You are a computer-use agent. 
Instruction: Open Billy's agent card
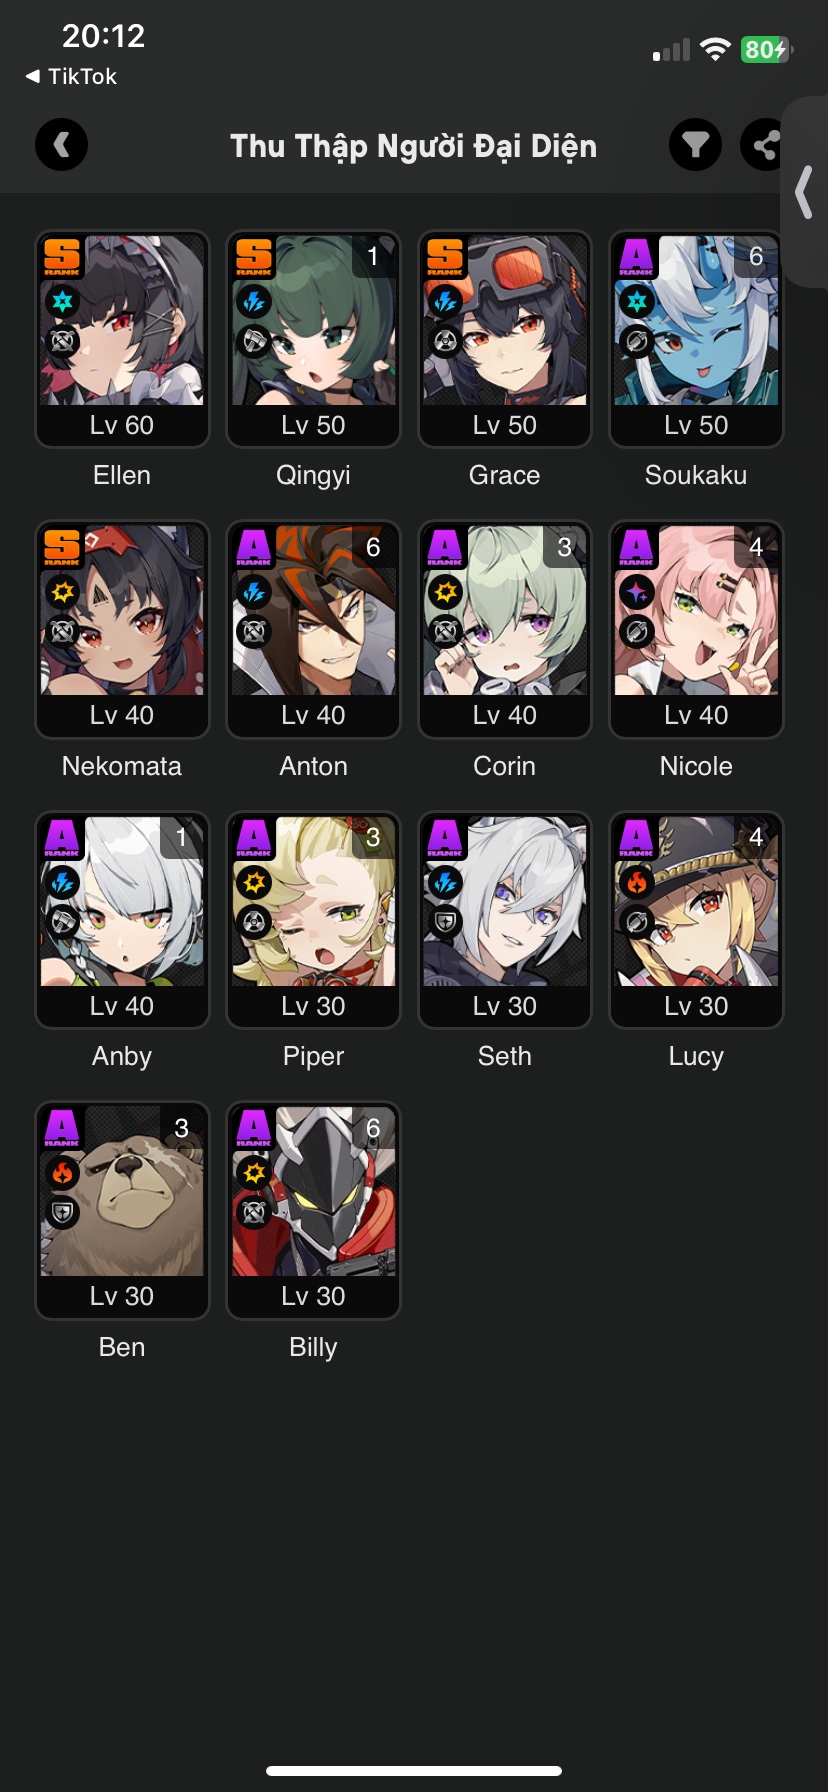point(313,1210)
